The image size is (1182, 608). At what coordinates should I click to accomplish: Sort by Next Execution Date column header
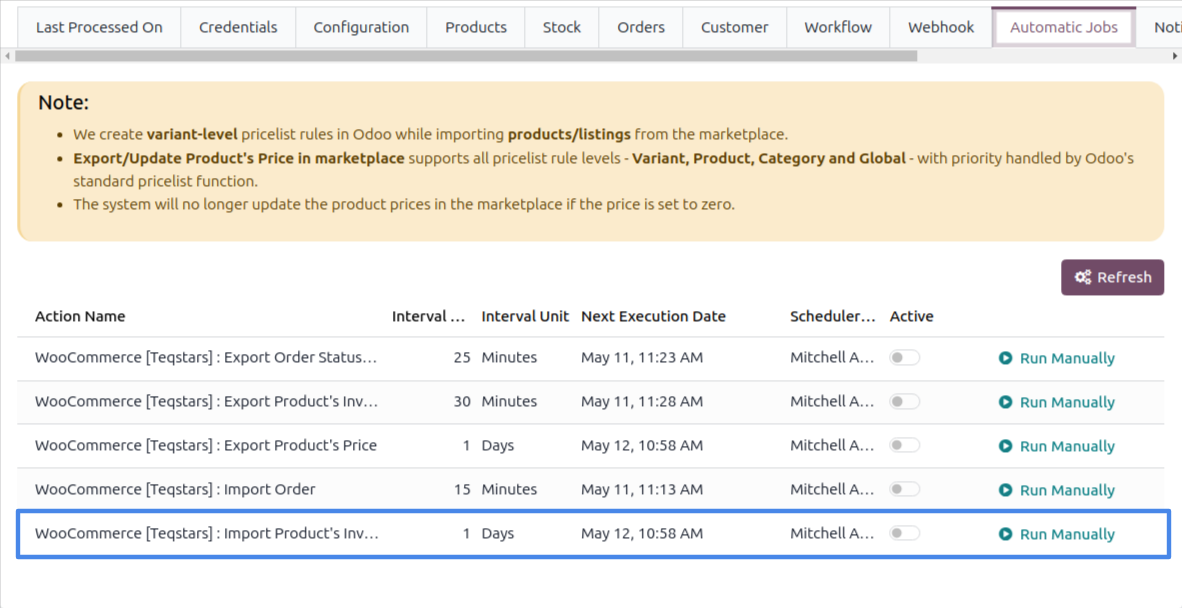click(654, 316)
